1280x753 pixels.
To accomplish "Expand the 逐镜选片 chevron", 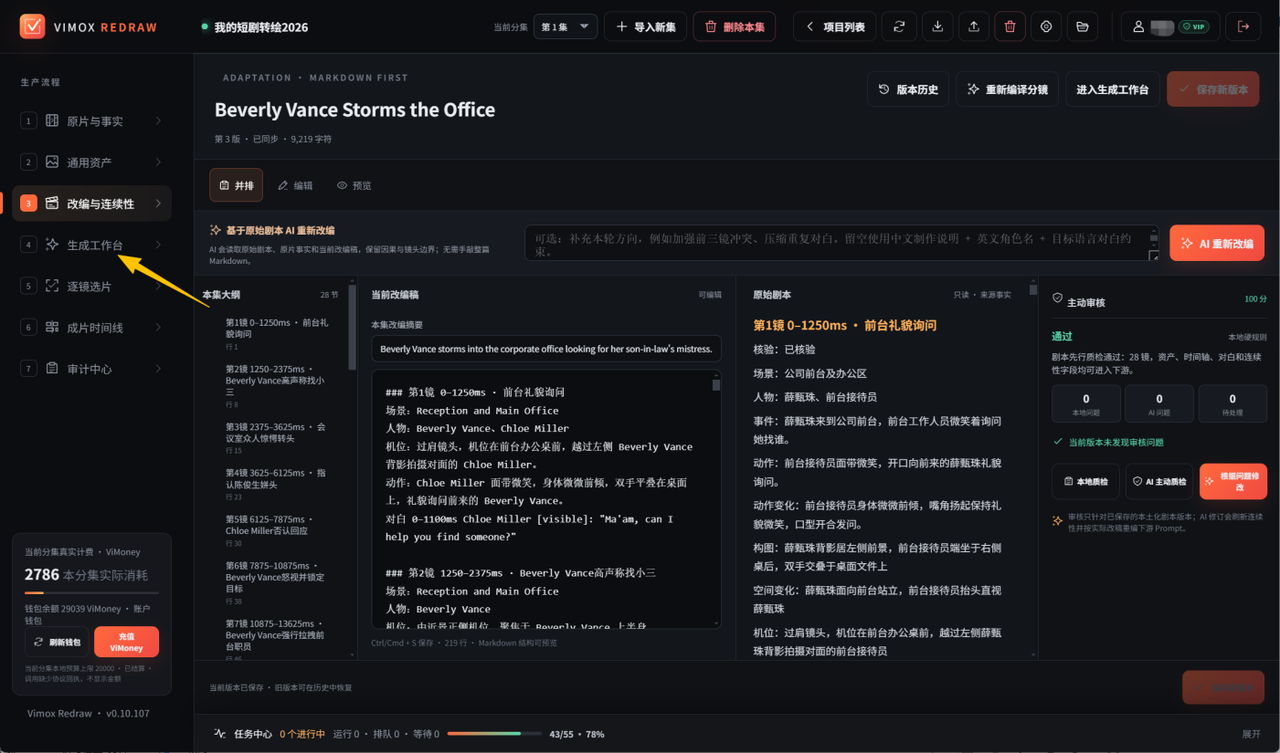I will tap(158, 286).
